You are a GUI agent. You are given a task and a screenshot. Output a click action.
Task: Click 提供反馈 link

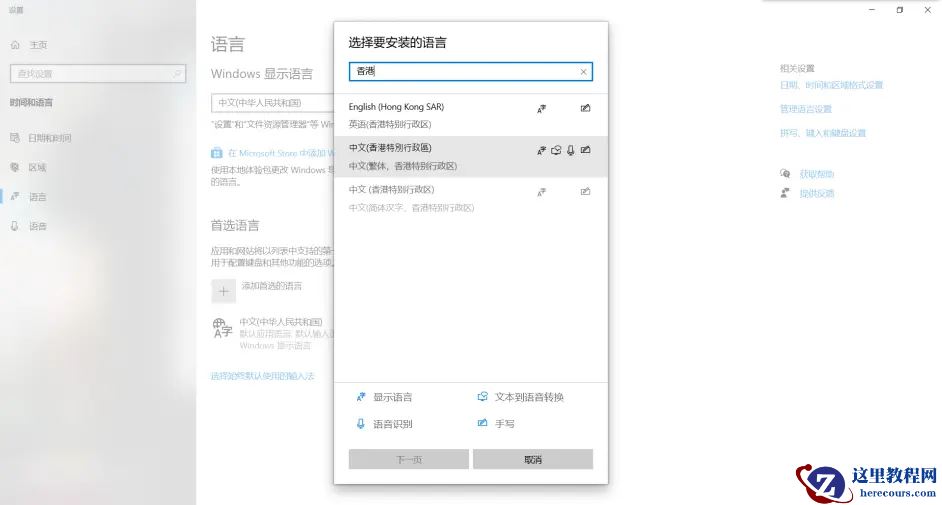(x=816, y=193)
